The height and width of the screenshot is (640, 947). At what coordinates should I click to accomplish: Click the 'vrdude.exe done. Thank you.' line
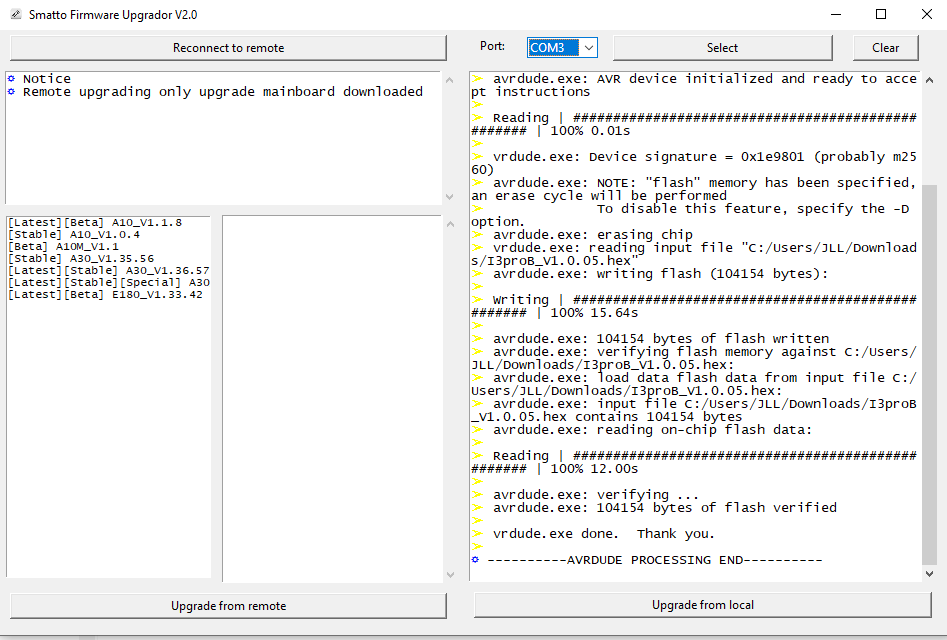coord(604,534)
